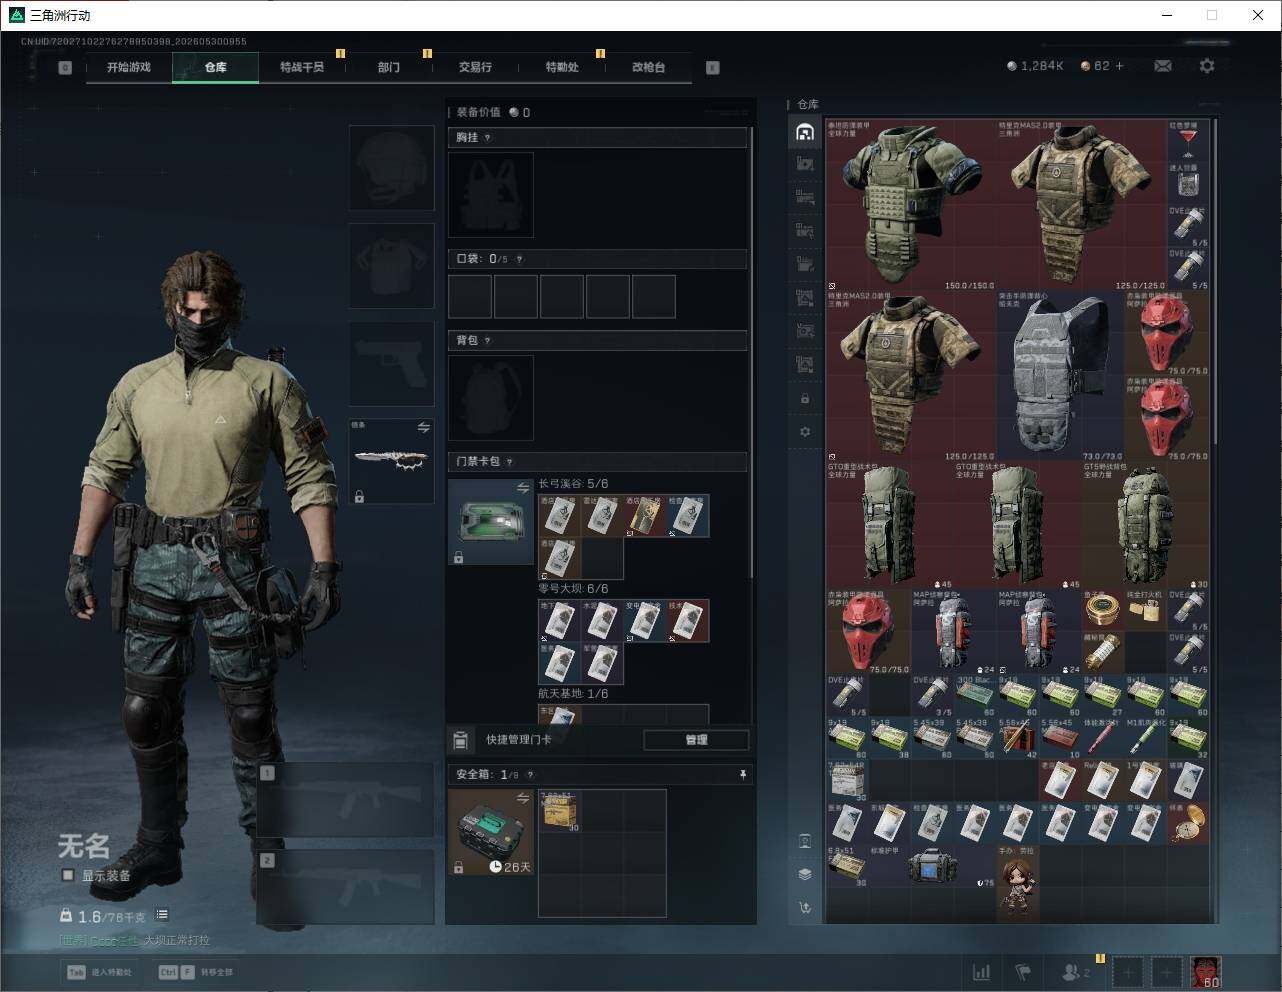This screenshot has height=992, width=1282.
Task: Click the help icon beside 背包
Action: coord(488,341)
